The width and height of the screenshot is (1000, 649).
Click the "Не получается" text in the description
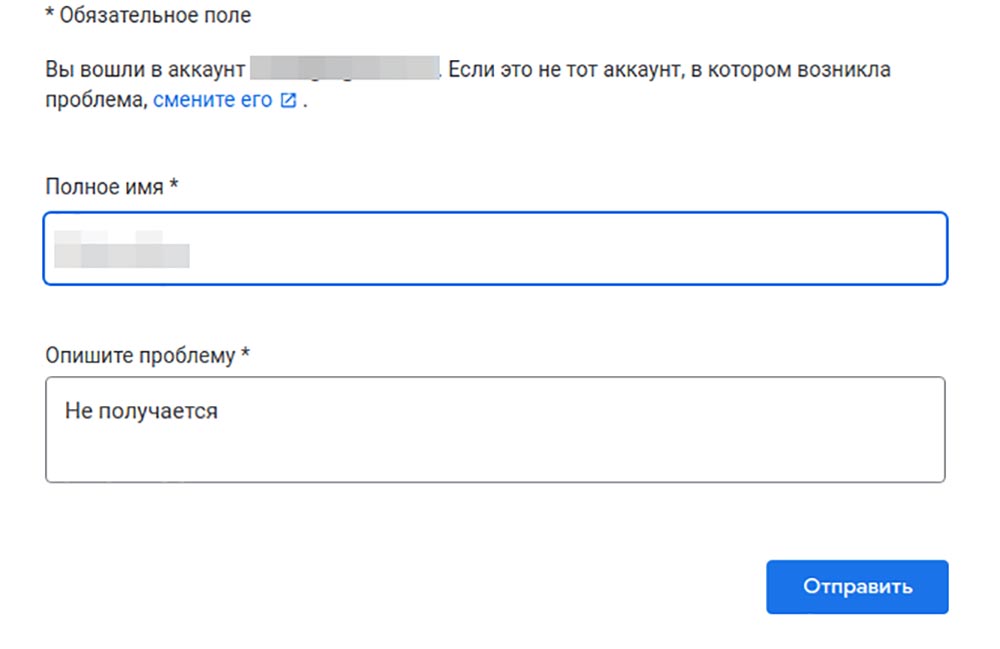pos(141,411)
